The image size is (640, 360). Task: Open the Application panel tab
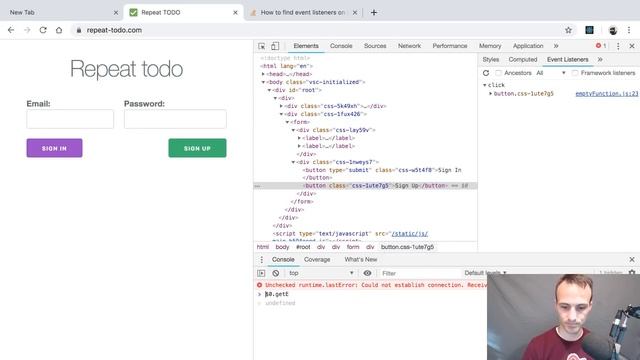[528, 46]
